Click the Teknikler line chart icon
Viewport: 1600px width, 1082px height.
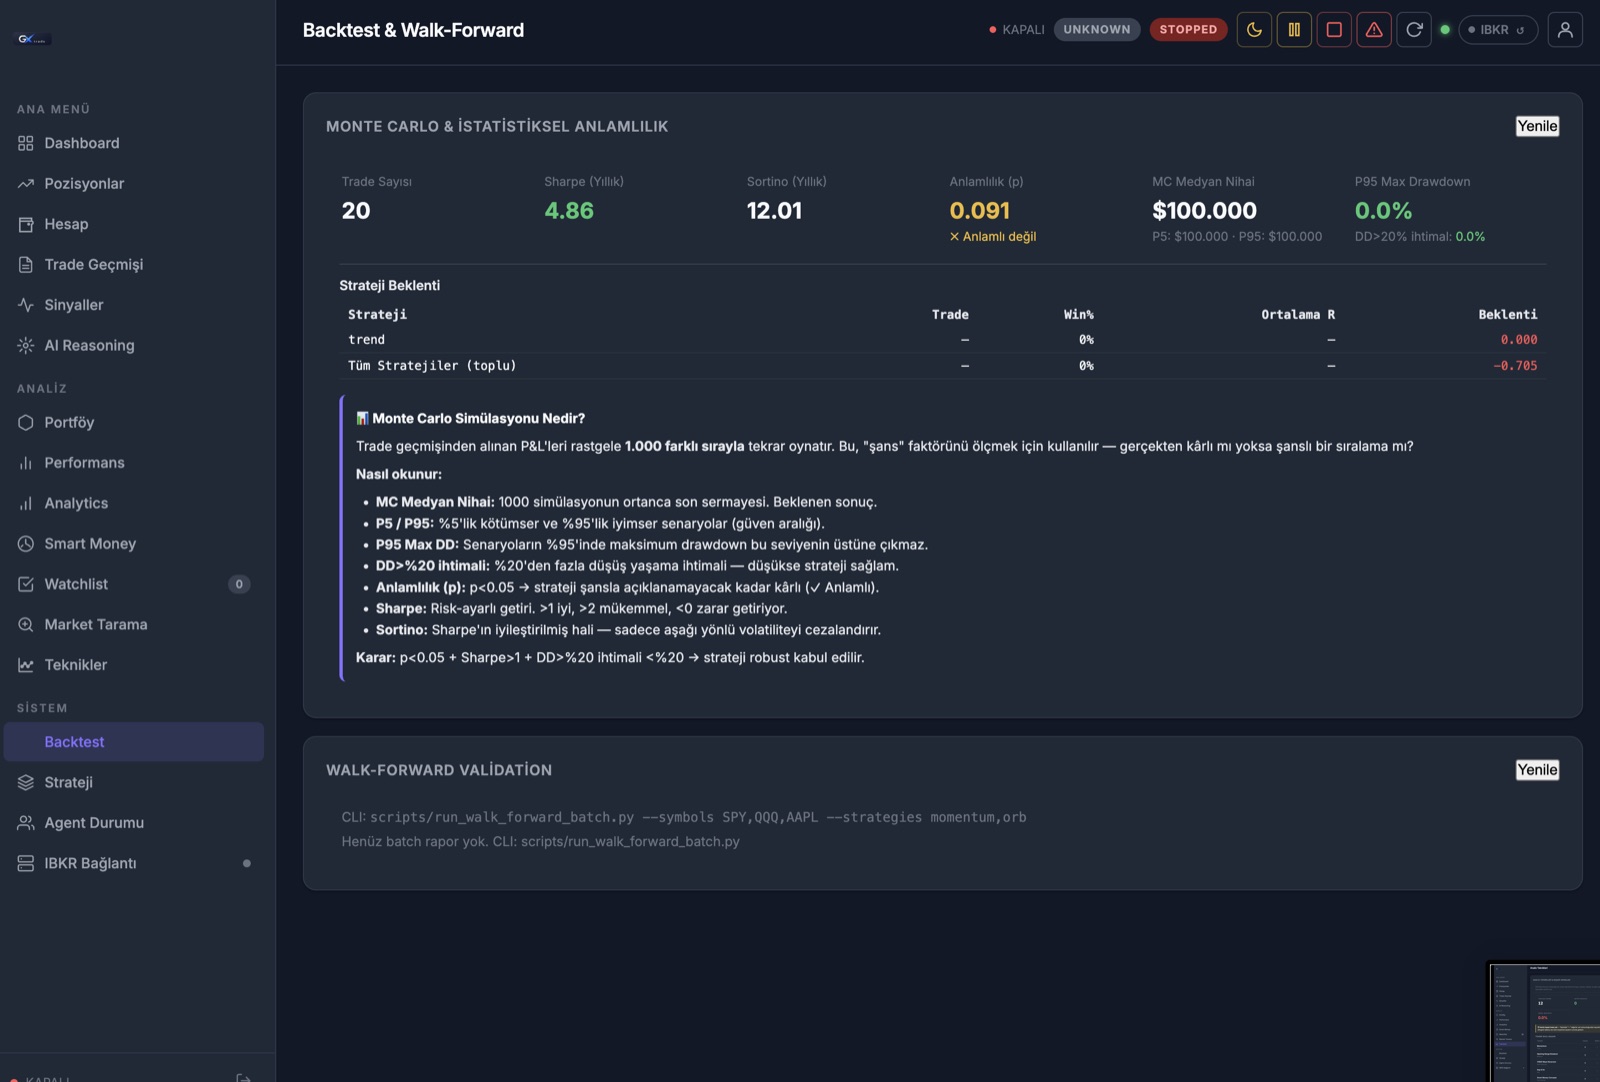click(x=26, y=665)
